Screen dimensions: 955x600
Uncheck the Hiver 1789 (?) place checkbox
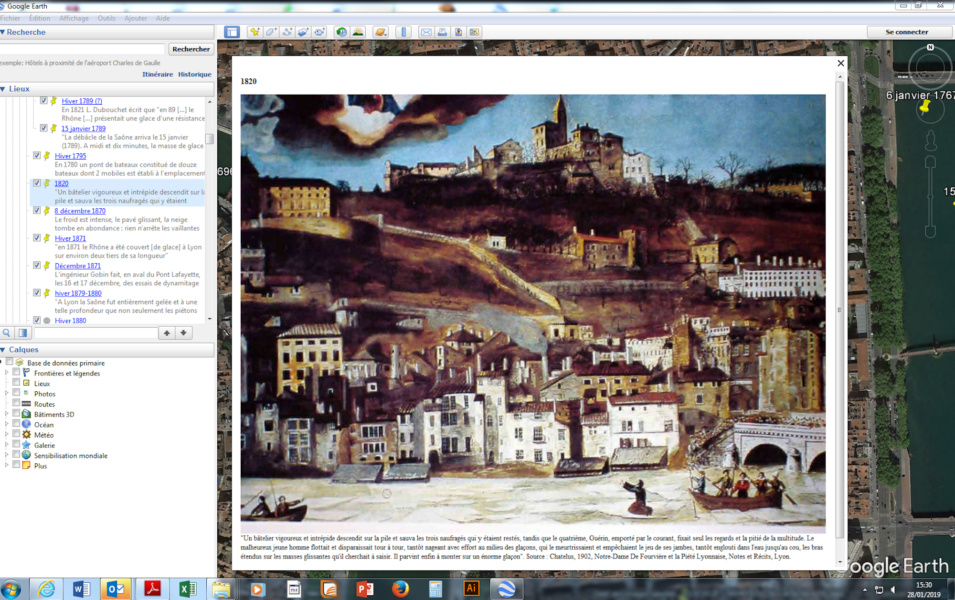(x=44, y=101)
